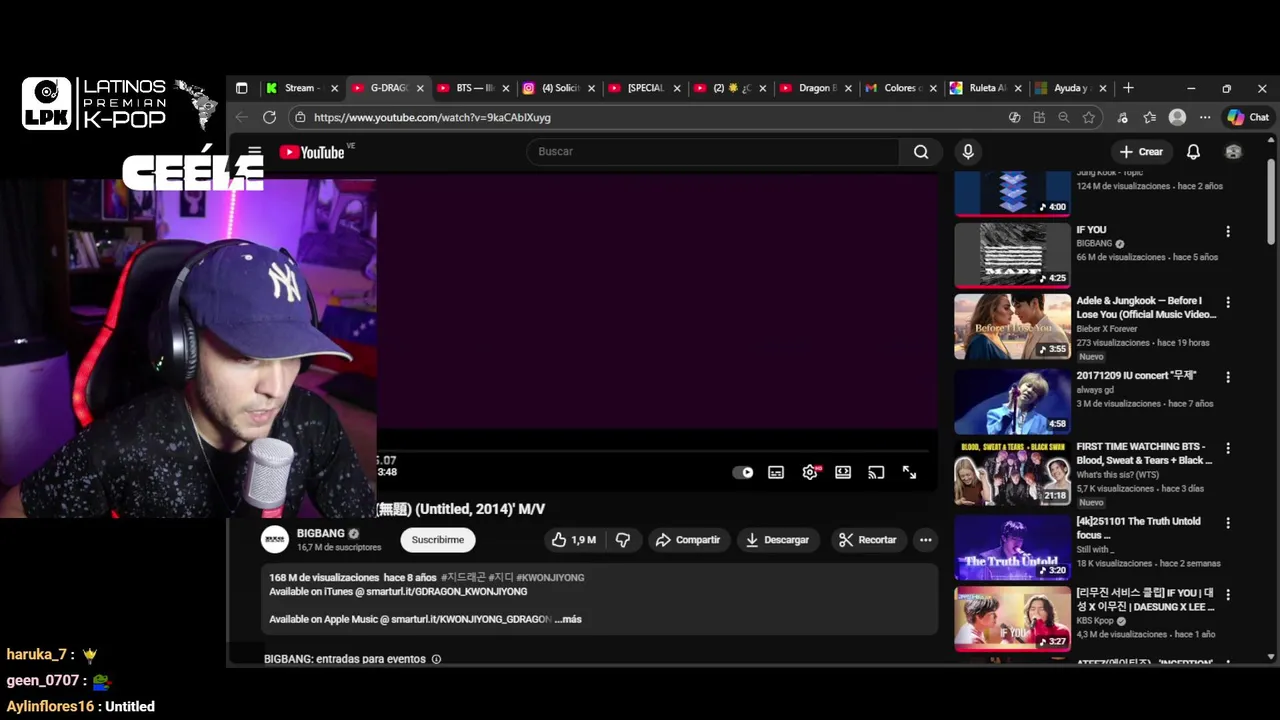1280x720 pixels.
Task: Open options for DAESUNG X LEE video
Action: [x=1228, y=594]
